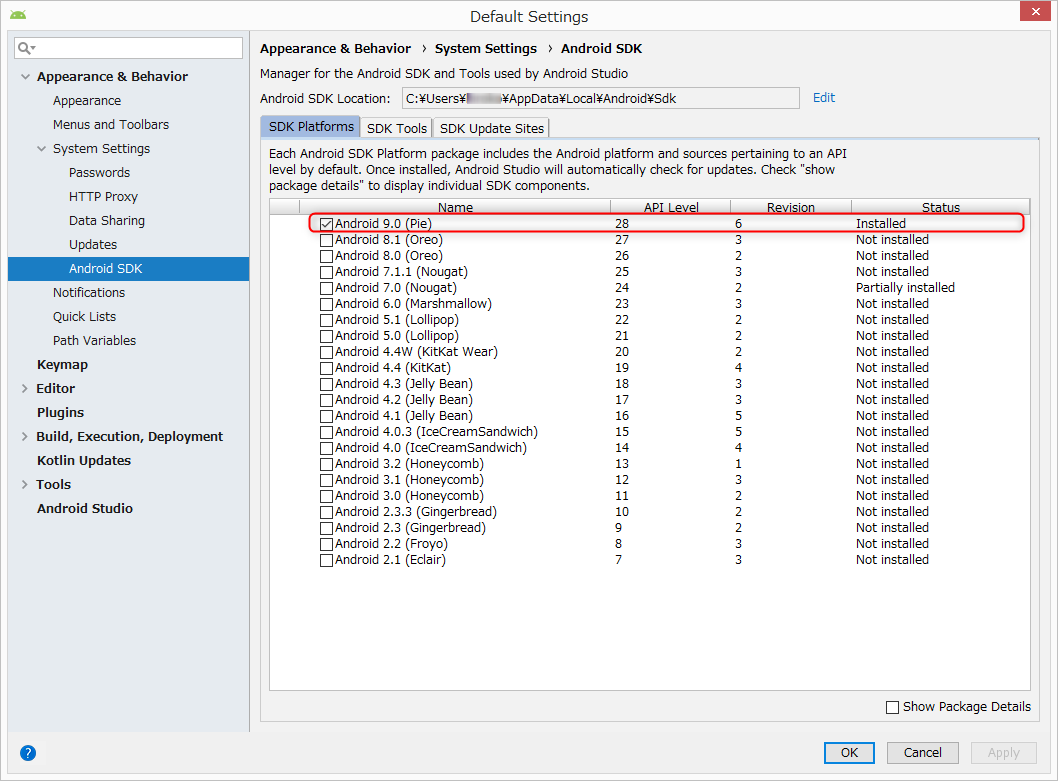
Task: Check the Android 4.4 (KitKat) checkbox
Action: (x=327, y=368)
